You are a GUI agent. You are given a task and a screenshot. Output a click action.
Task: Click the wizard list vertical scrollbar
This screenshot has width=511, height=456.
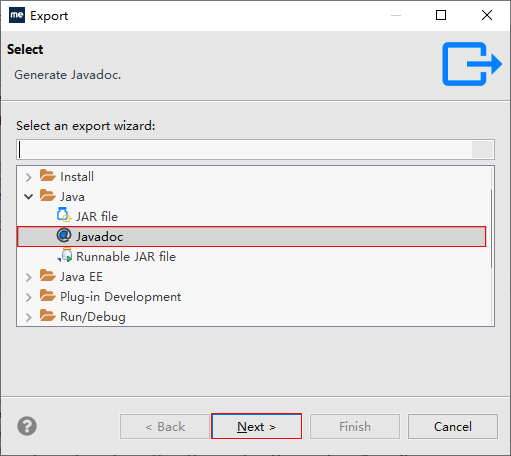[x=492, y=228]
